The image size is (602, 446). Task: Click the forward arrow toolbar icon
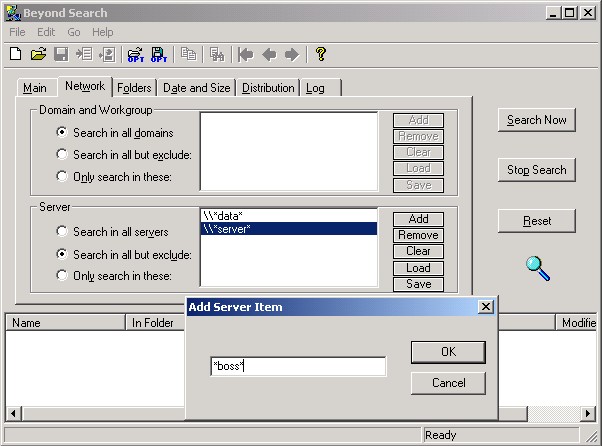pyautogui.click(x=292, y=55)
